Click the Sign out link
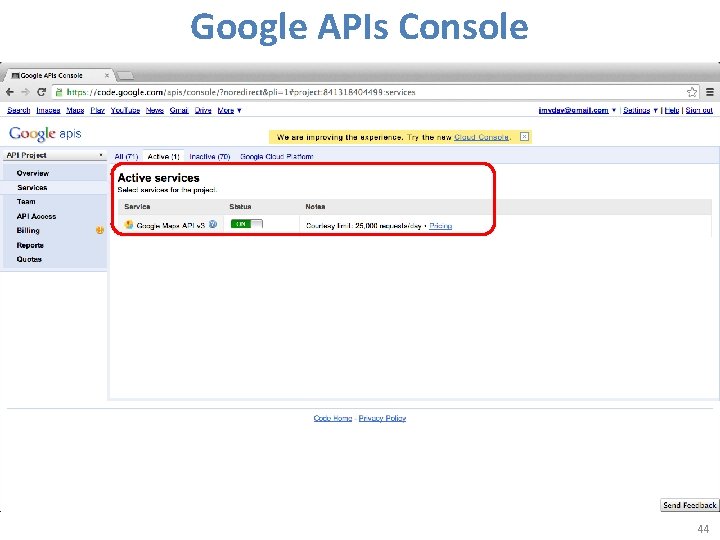 pyautogui.click(x=699, y=110)
